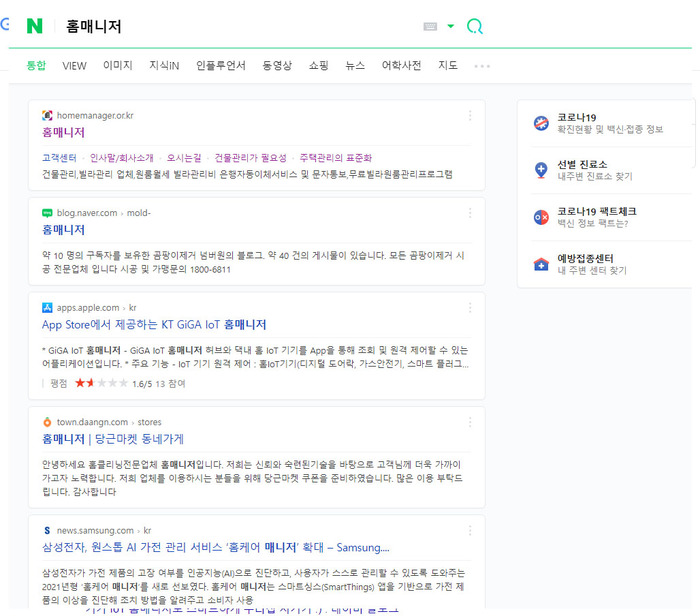Click the search box containing 홈매니저
The width and height of the screenshot is (700, 616).
click(241, 26)
